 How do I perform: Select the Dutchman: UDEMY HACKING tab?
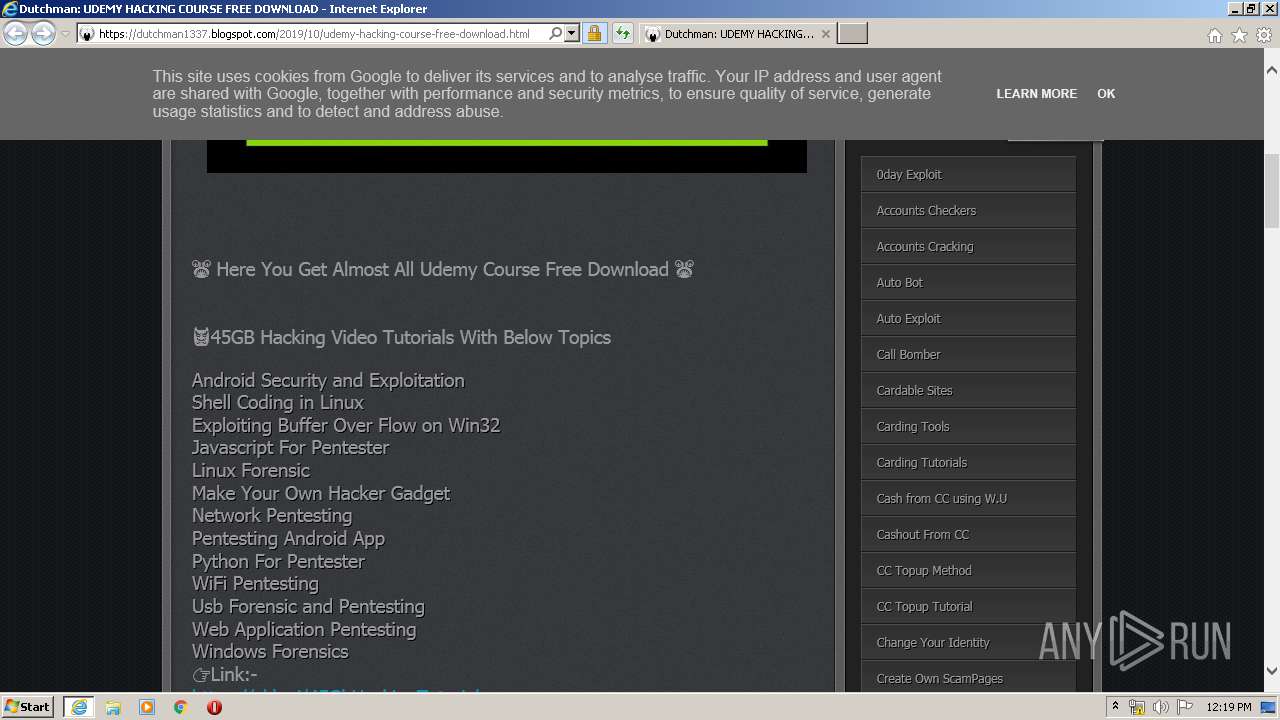point(738,34)
